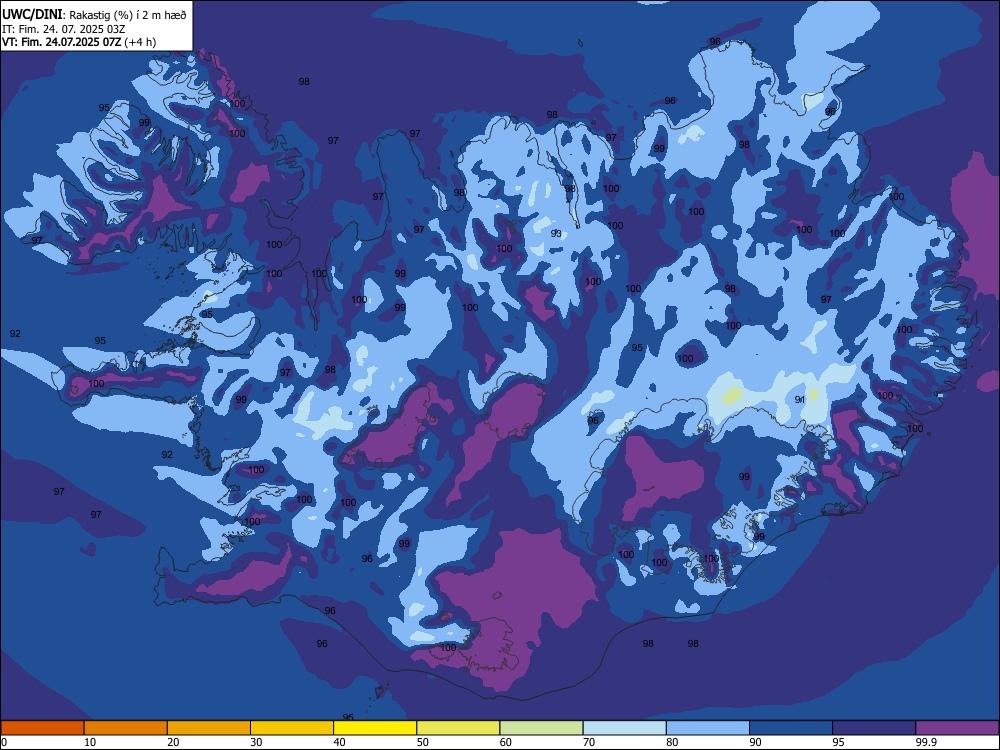The image size is (1000, 750).
Task: Click the '30' label on the legend scale
Action: [256, 742]
